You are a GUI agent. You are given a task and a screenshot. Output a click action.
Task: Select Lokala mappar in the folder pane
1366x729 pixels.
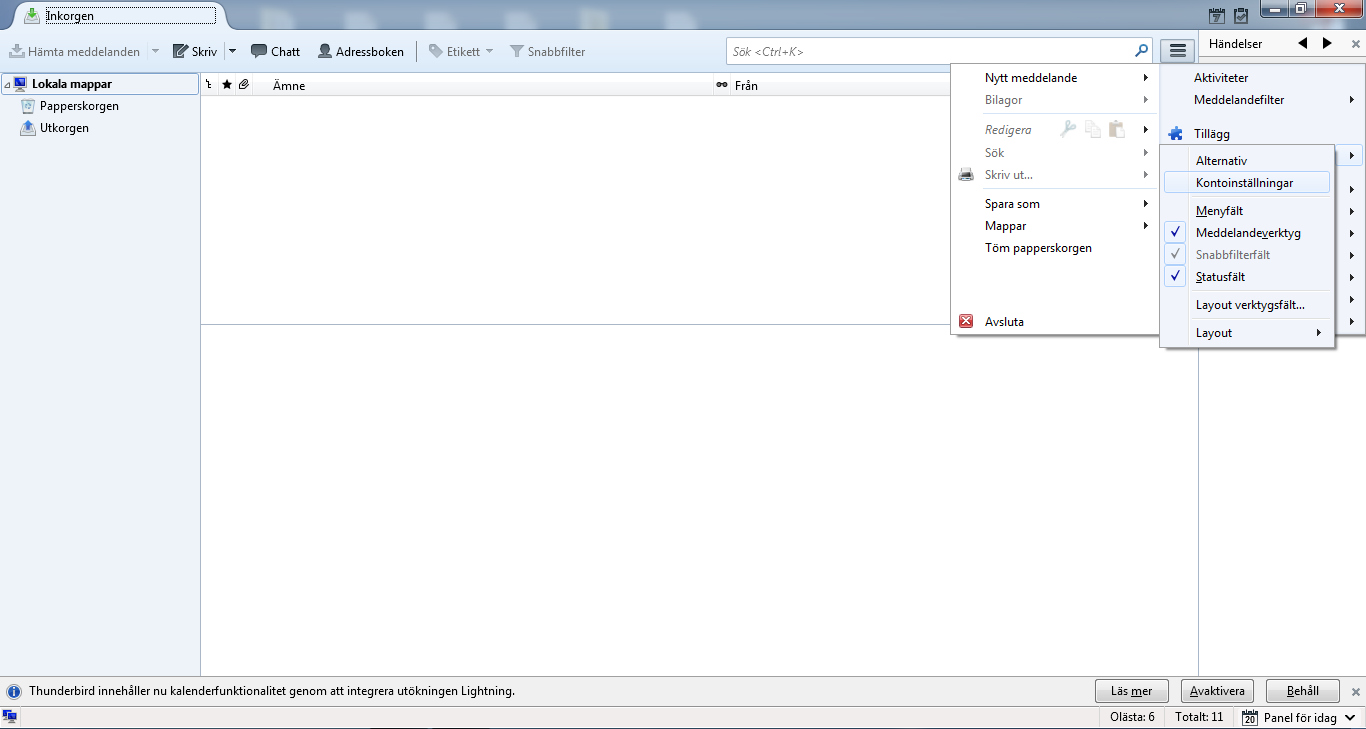[101, 84]
